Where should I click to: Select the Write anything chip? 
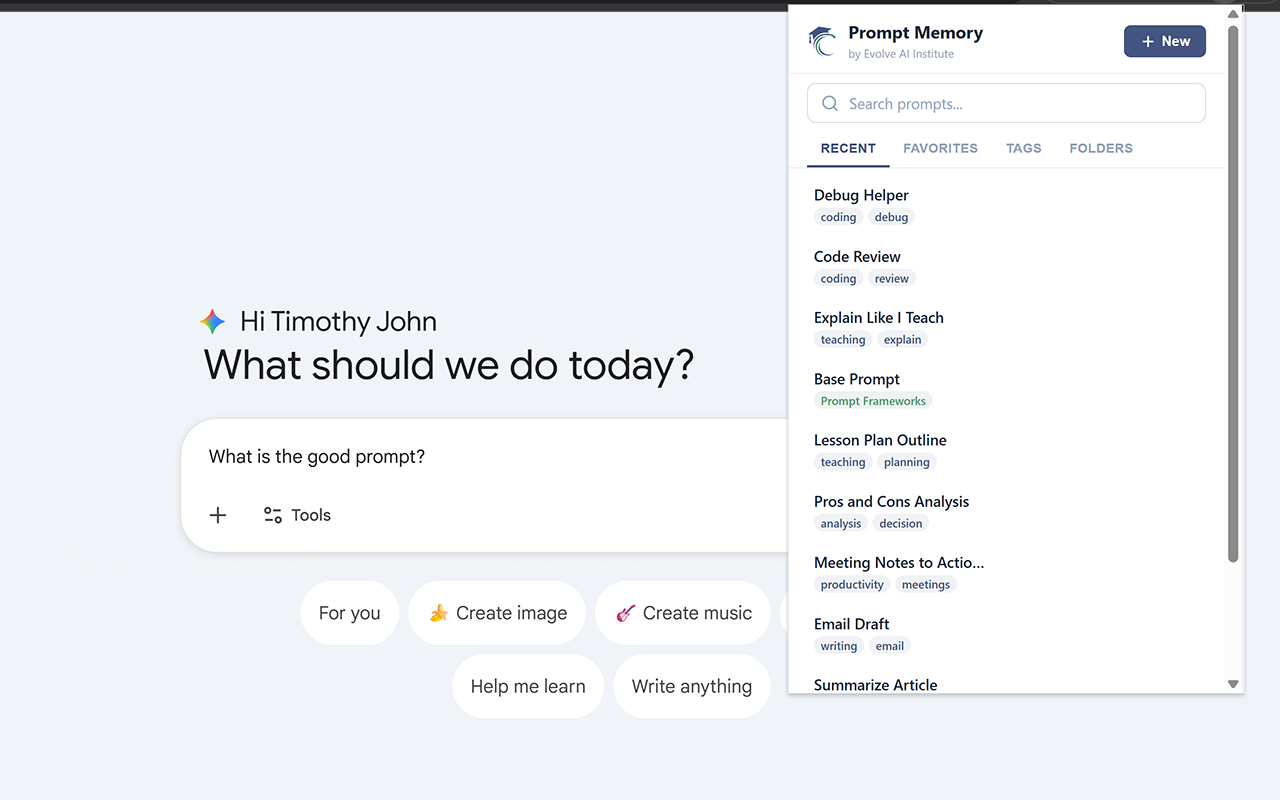point(691,686)
